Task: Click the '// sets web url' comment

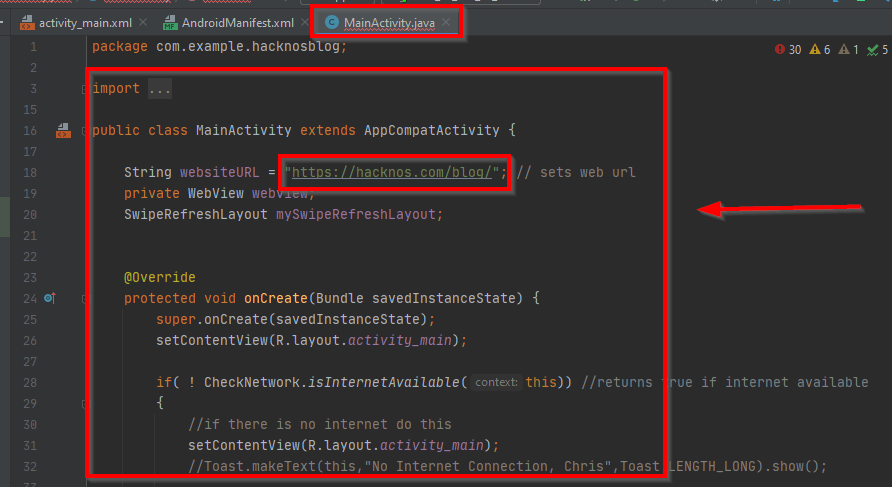Action: (576, 172)
